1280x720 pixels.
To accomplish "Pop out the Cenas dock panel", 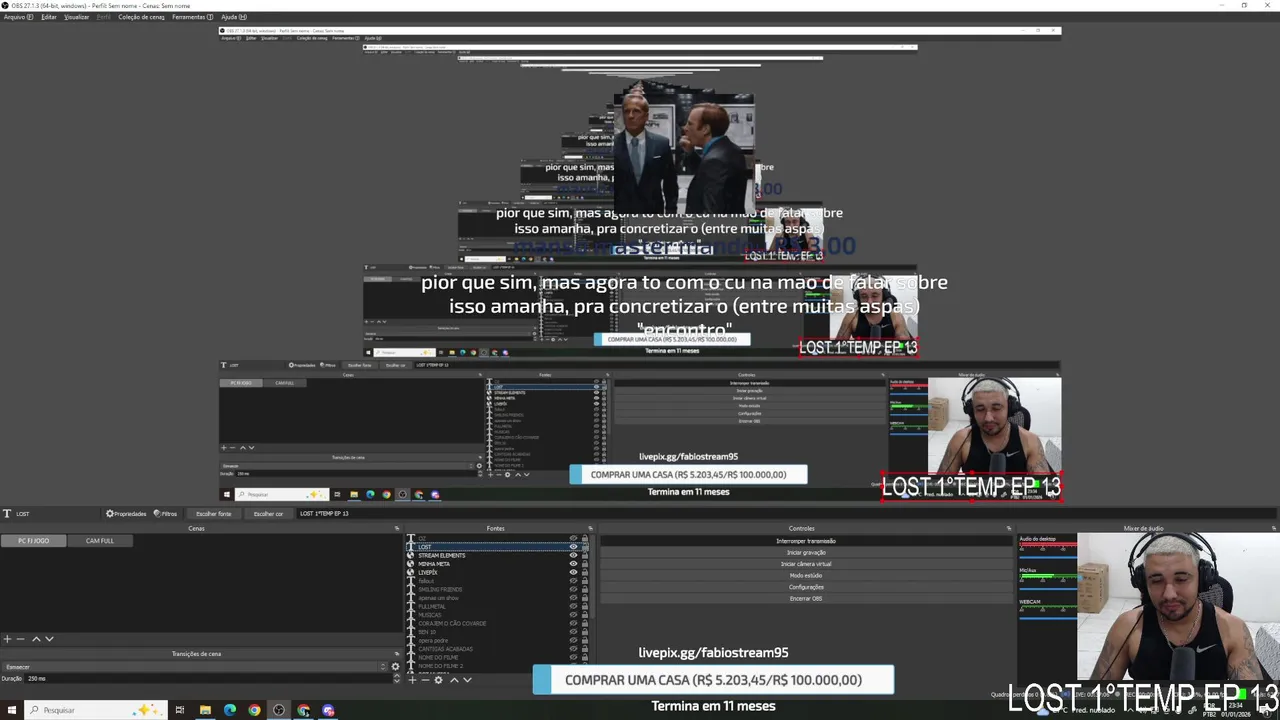I will (397, 528).
